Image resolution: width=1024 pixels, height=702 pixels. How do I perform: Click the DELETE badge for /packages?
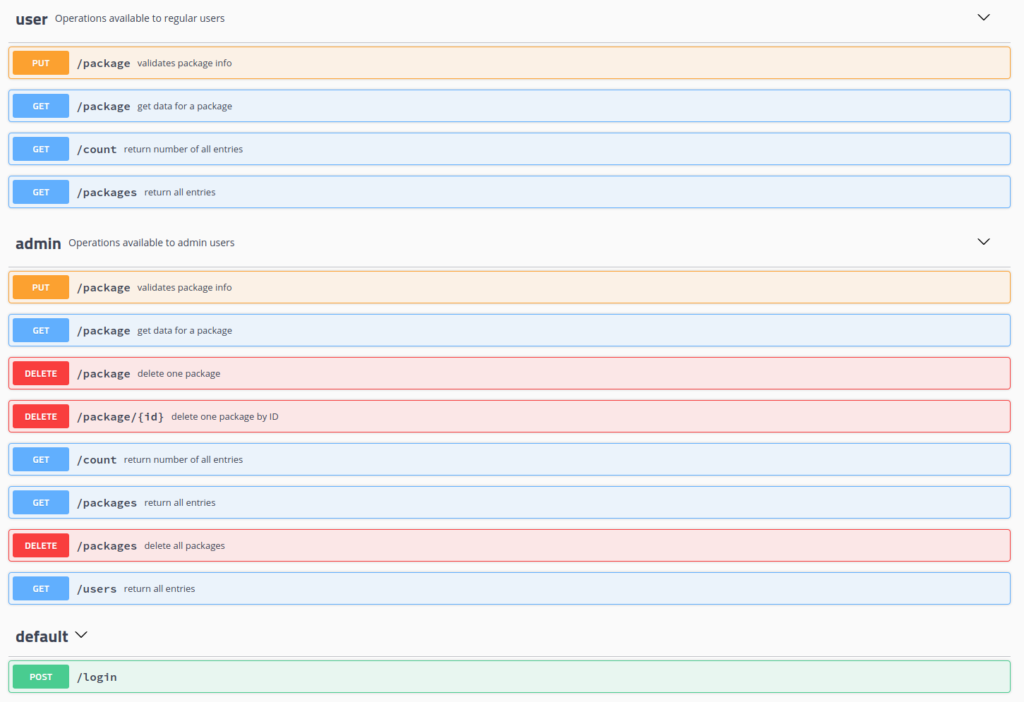point(40,546)
